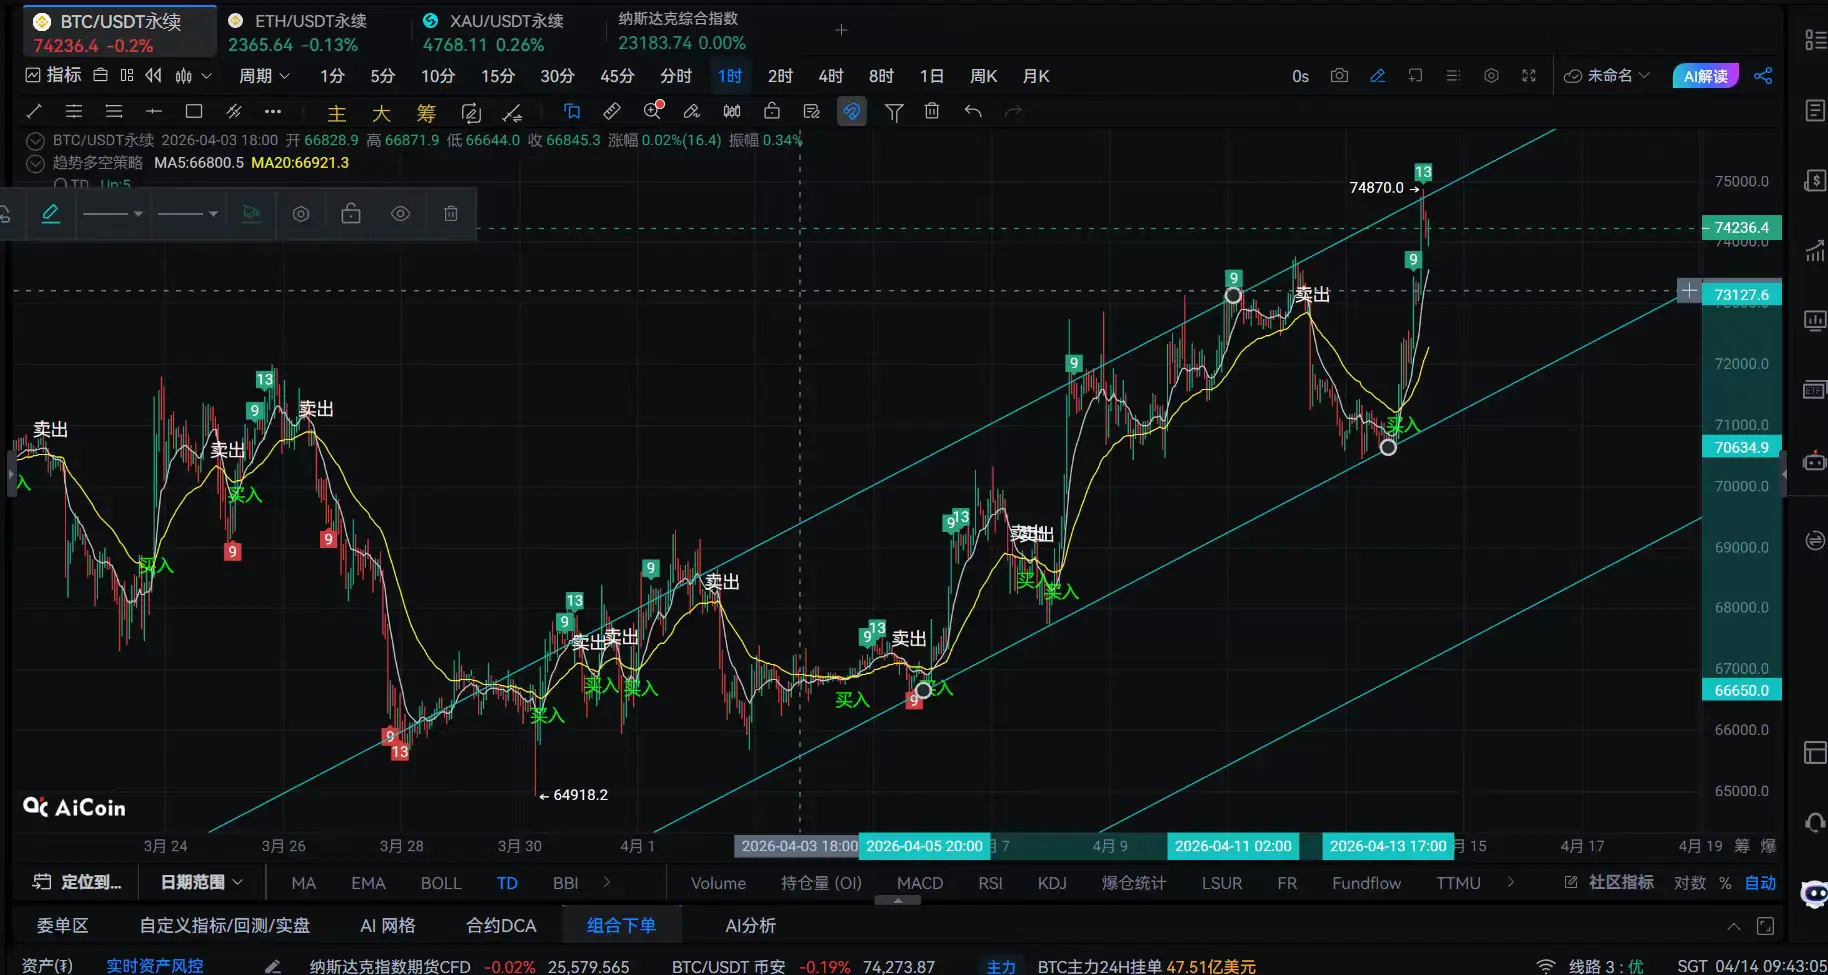Click the layout grid icon
Image resolution: width=1828 pixels, height=975 pixels.
tap(126, 76)
